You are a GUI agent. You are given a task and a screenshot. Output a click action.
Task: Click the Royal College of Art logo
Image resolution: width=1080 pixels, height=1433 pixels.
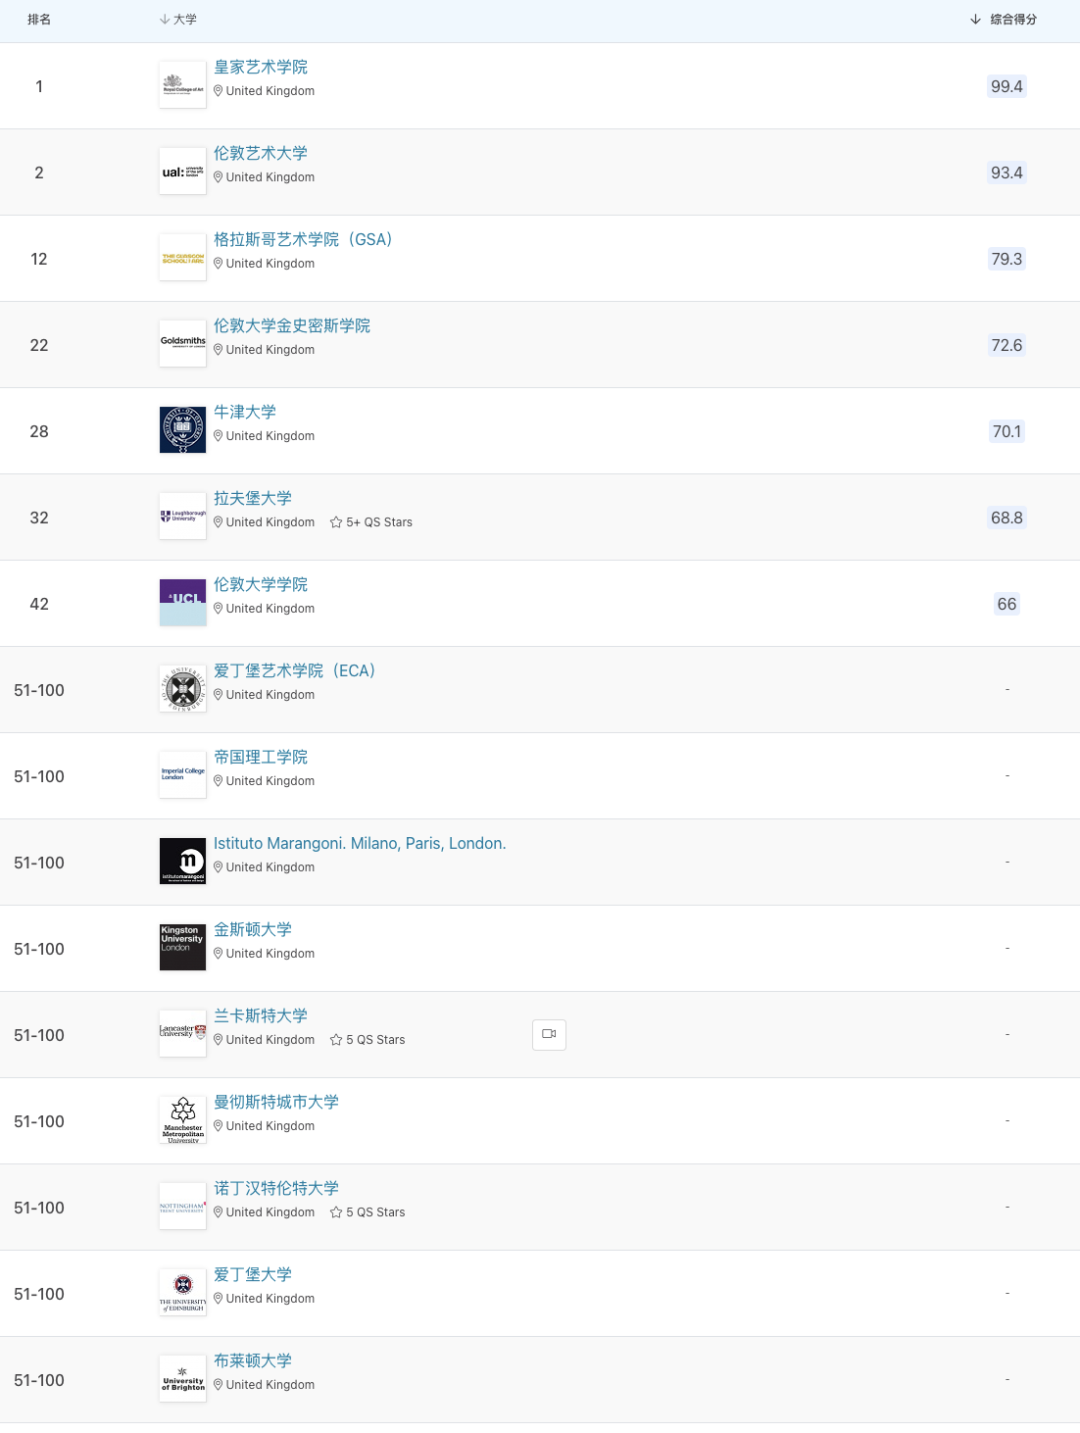183,86
